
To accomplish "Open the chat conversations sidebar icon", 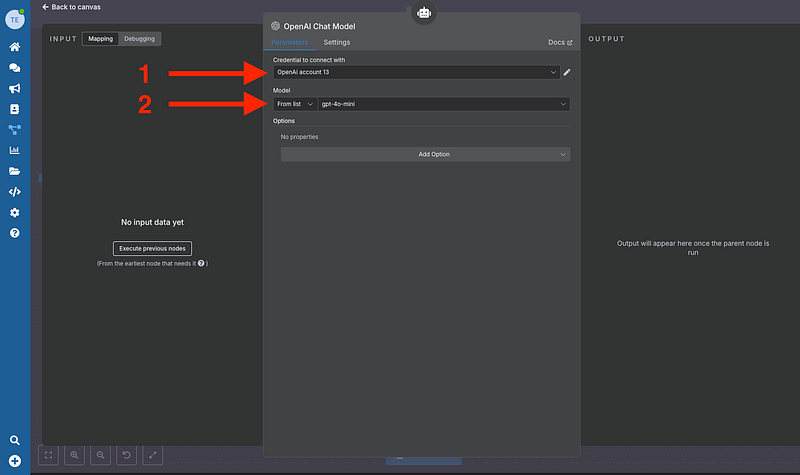I will click(x=15, y=68).
